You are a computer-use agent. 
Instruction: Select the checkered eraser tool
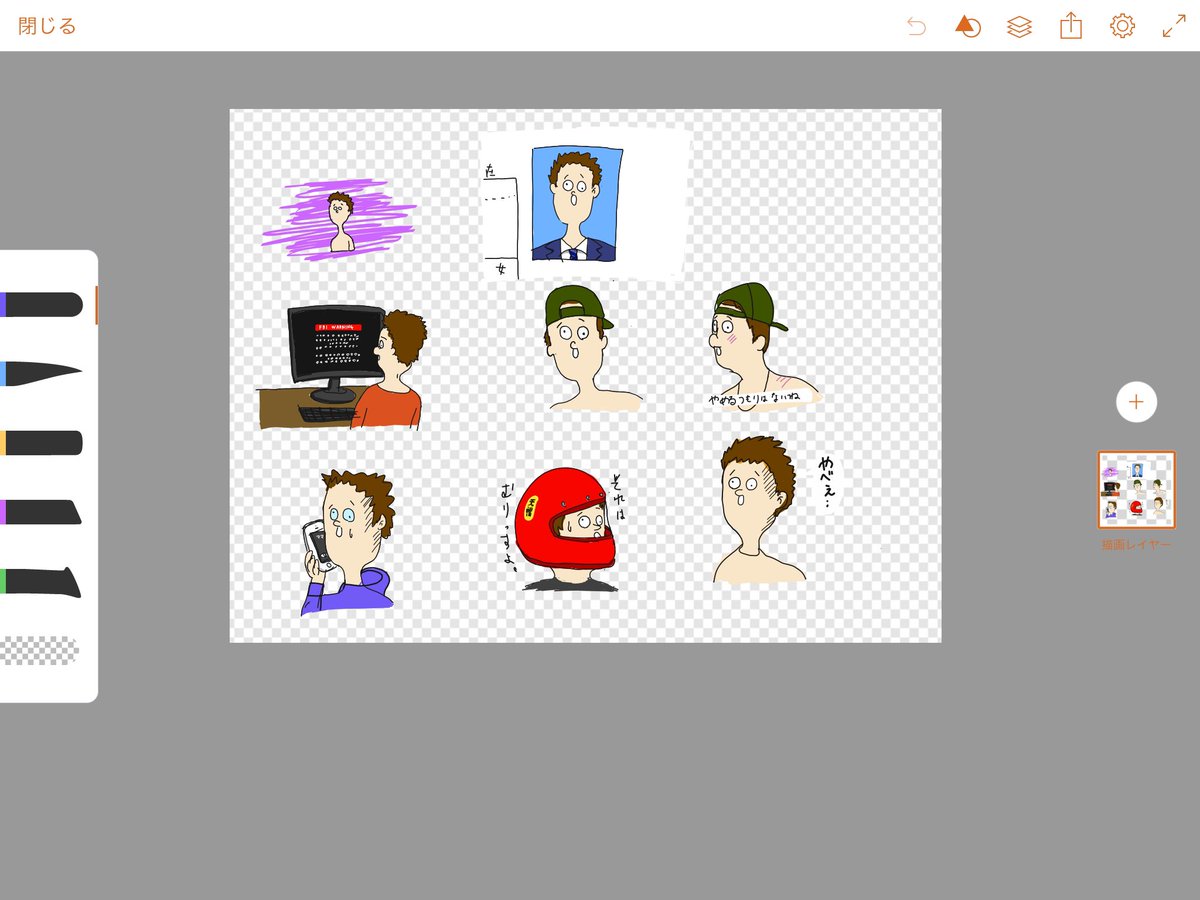coord(40,651)
